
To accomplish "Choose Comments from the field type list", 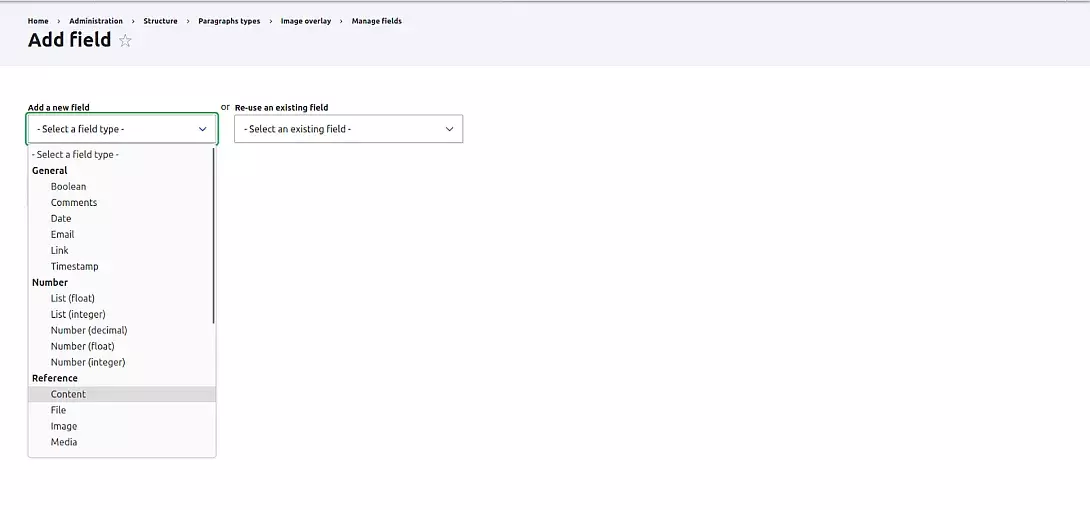I will coord(74,203).
